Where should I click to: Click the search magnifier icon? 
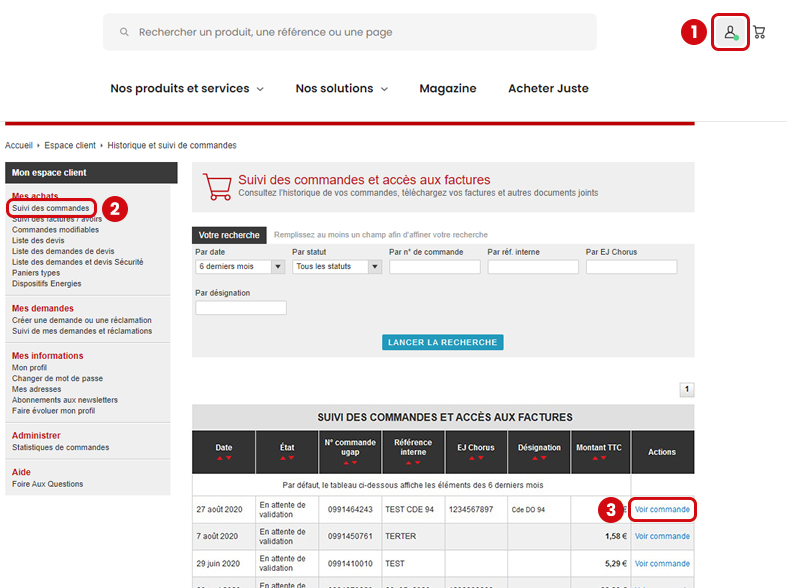[124, 32]
